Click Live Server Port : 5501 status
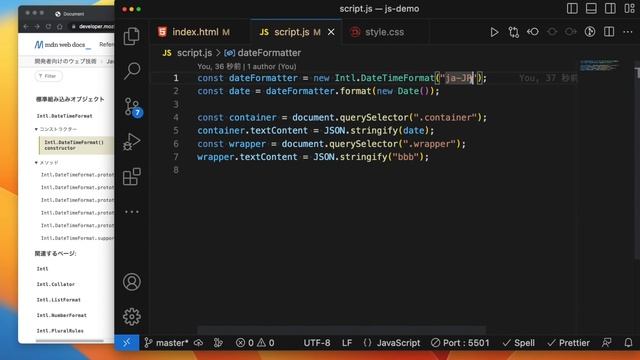This screenshot has height=360, width=640. [460, 343]
